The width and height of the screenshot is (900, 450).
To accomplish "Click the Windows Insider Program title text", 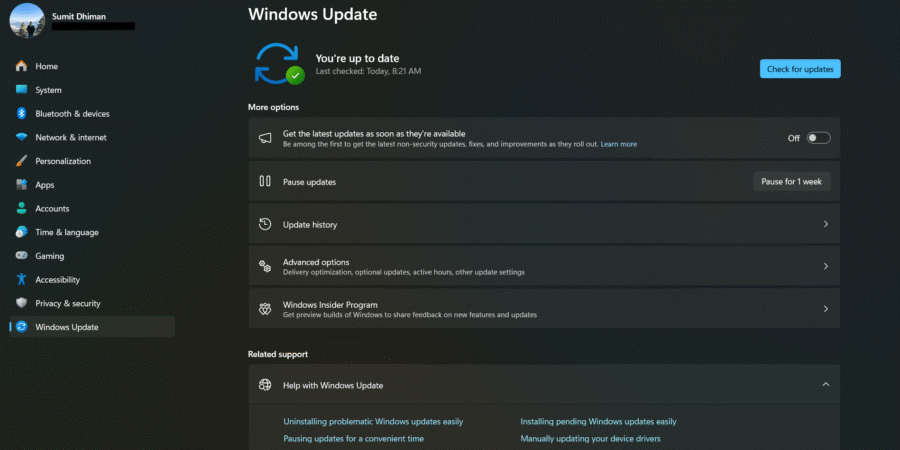I will (x=330, y=305).
